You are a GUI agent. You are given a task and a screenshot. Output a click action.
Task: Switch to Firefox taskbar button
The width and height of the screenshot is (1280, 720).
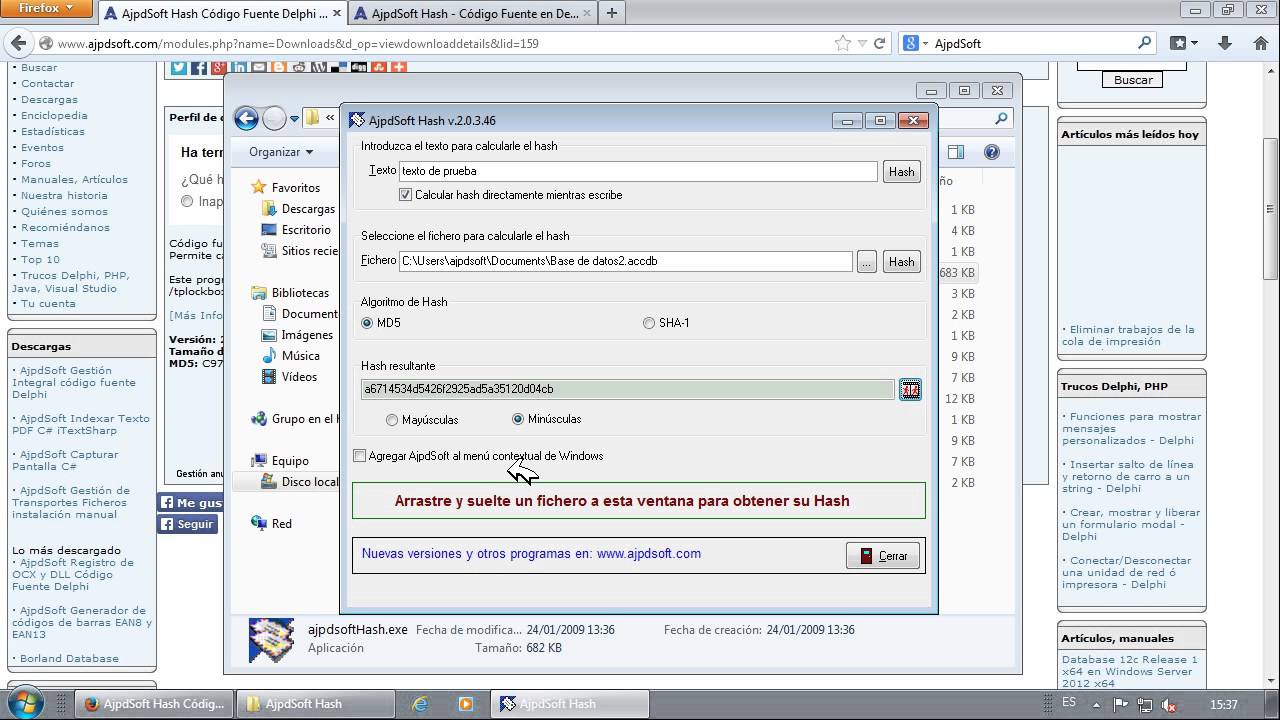click(x=155, y=704)
